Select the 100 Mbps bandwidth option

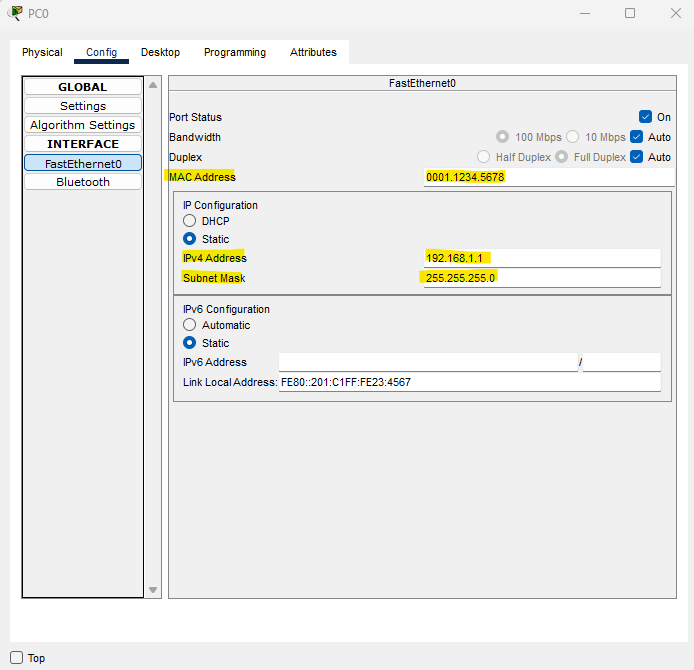(502, 137)
